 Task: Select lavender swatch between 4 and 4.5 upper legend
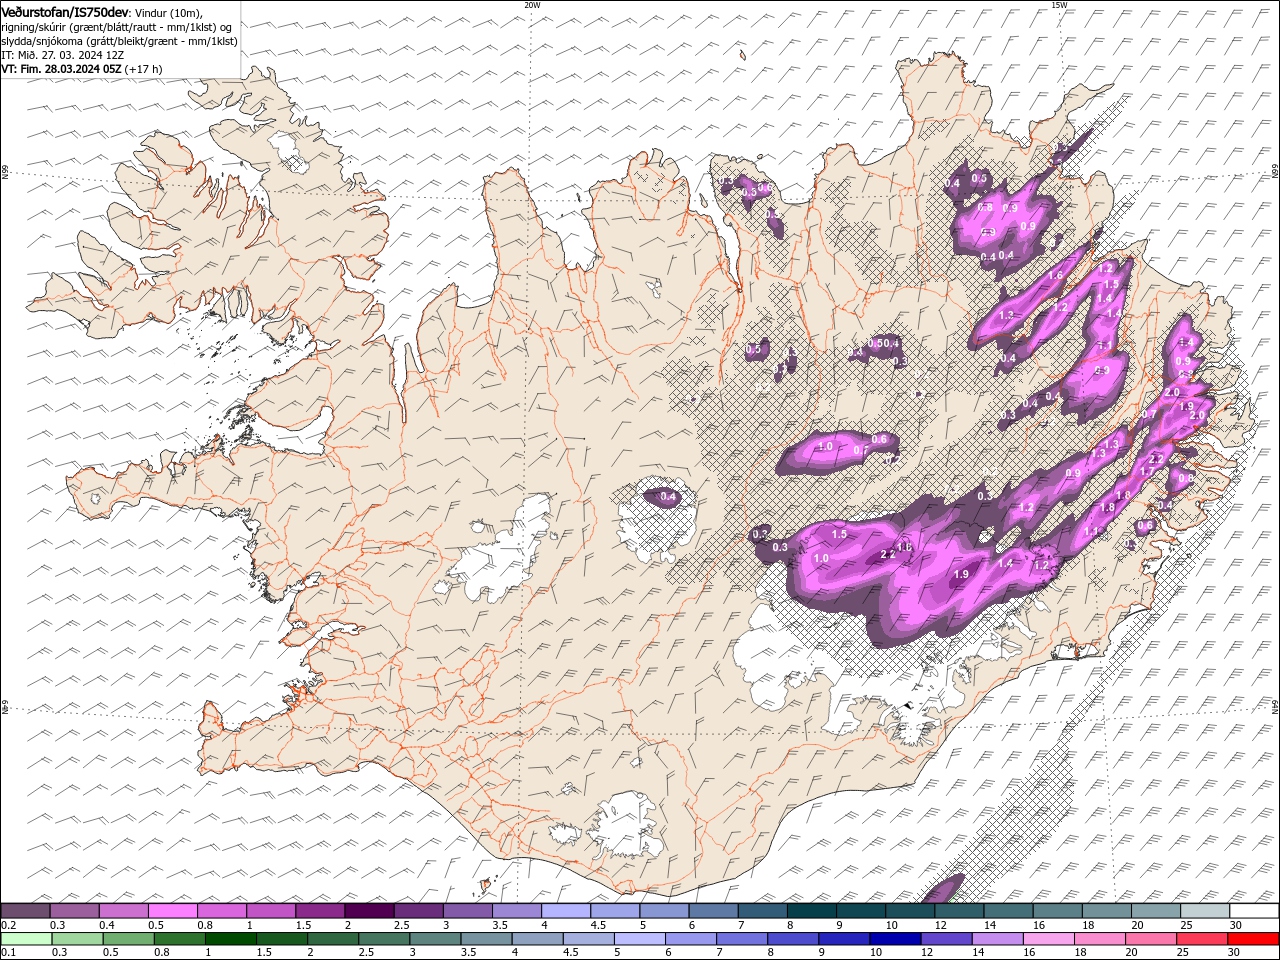click(x=566, y=911)
